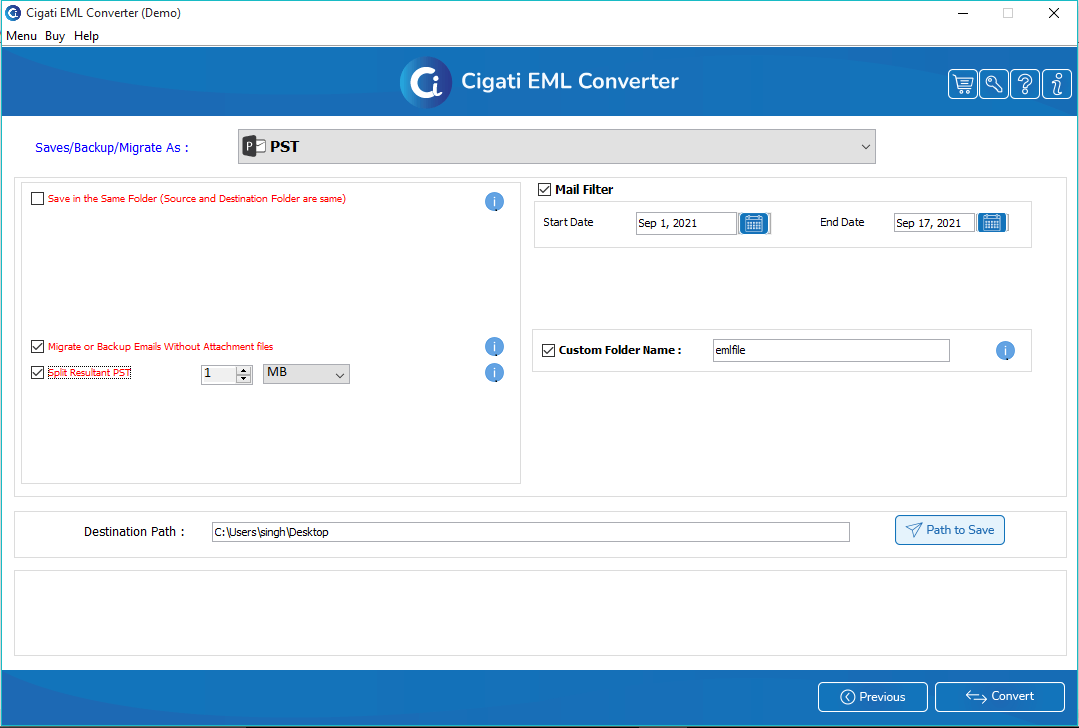Click the Cigati app icon in title bar

click(13, 12)
